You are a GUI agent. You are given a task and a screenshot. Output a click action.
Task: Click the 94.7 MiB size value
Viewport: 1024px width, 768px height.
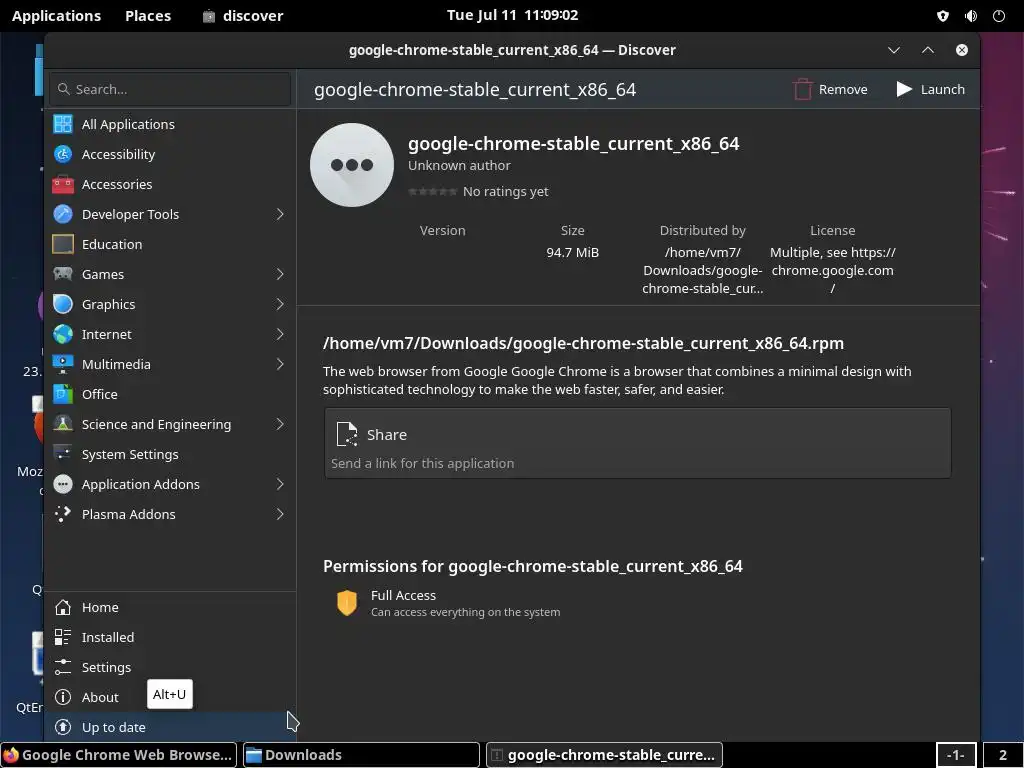coord(573,252)
